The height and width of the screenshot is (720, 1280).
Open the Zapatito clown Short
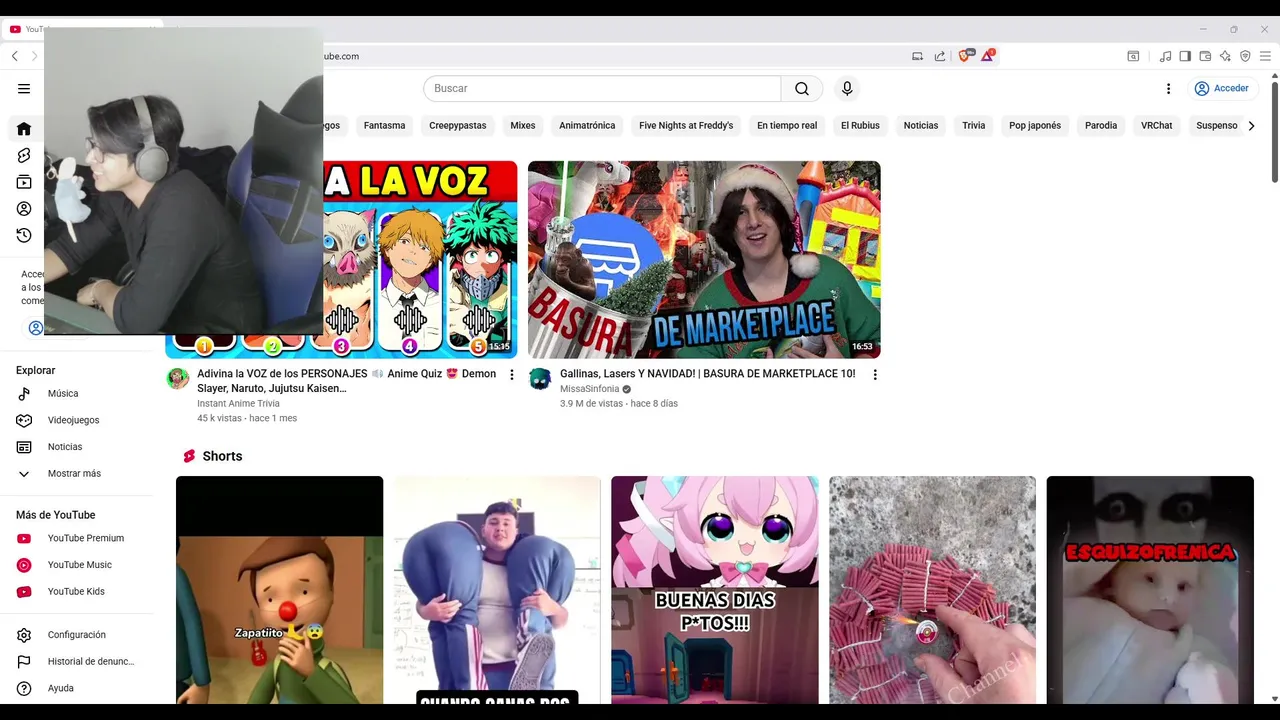coord(280,590)
